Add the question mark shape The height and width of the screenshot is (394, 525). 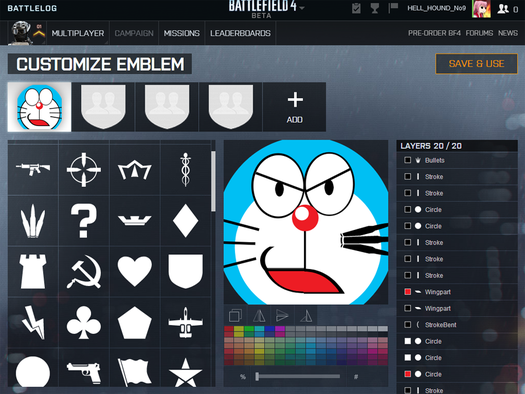[84, 221]
